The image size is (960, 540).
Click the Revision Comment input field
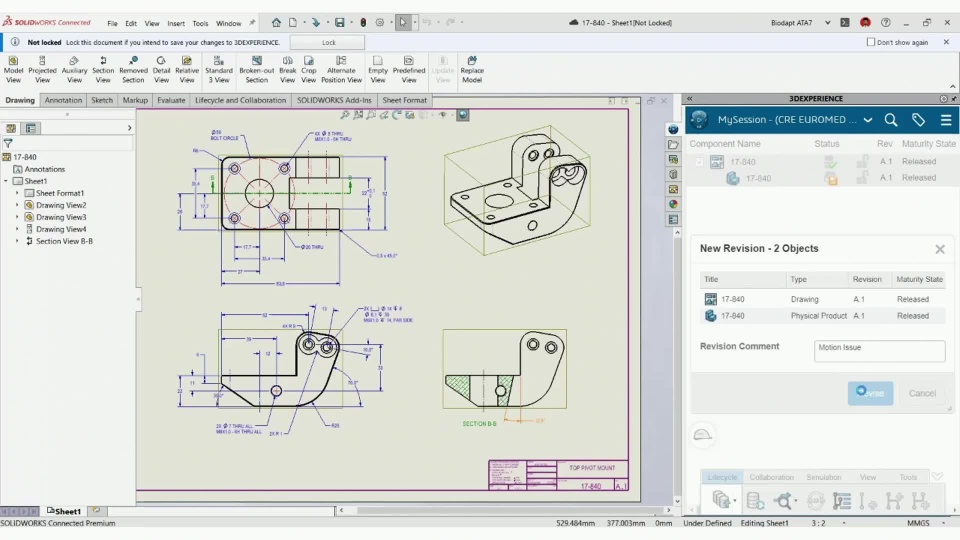tap(879, 351)
